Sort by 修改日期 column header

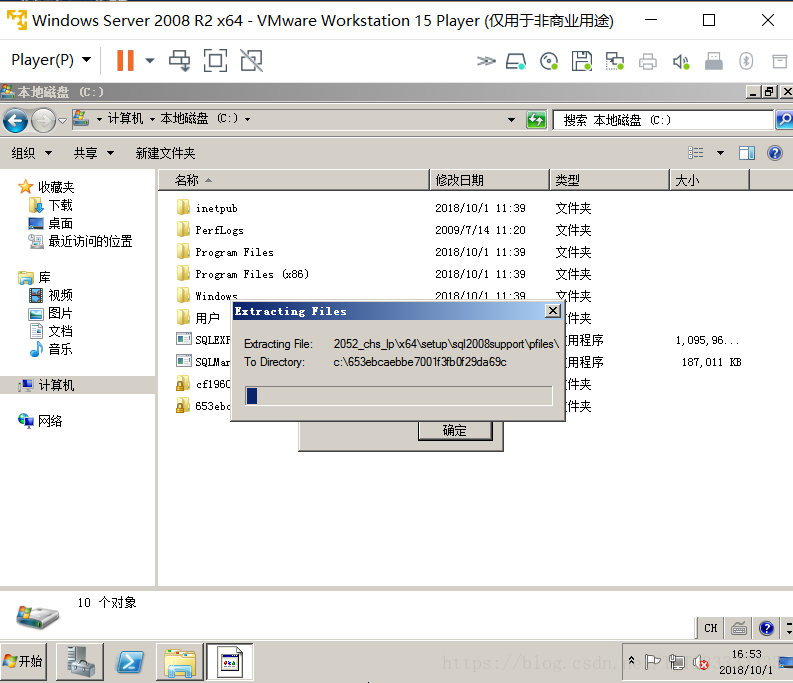490,180
